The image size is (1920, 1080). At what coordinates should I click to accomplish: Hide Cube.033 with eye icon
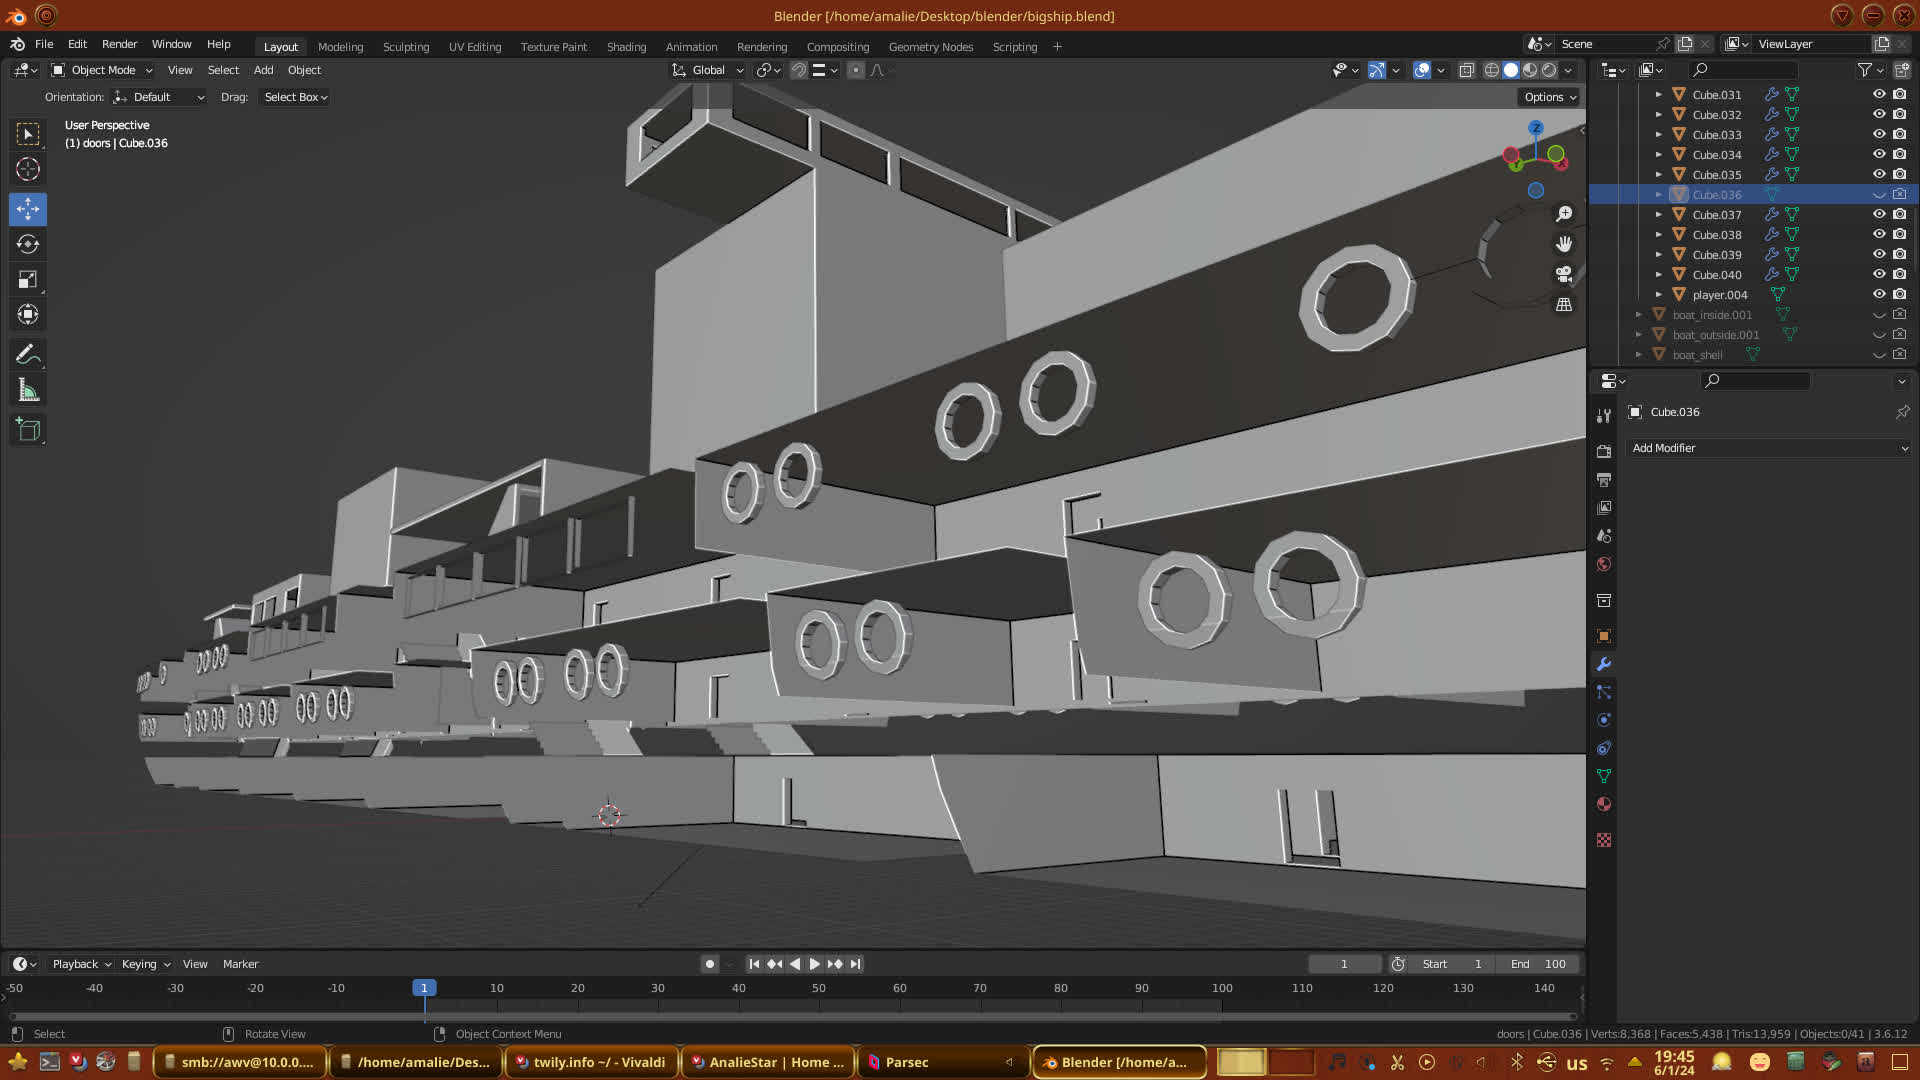pyautogui.click(x=1879, y=134)
